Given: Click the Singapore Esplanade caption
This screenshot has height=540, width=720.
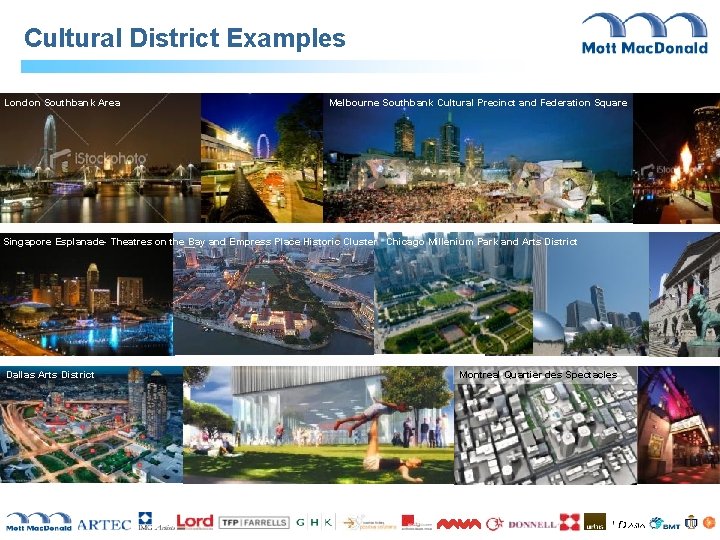Looking at the screenshot, I should 190,242.
